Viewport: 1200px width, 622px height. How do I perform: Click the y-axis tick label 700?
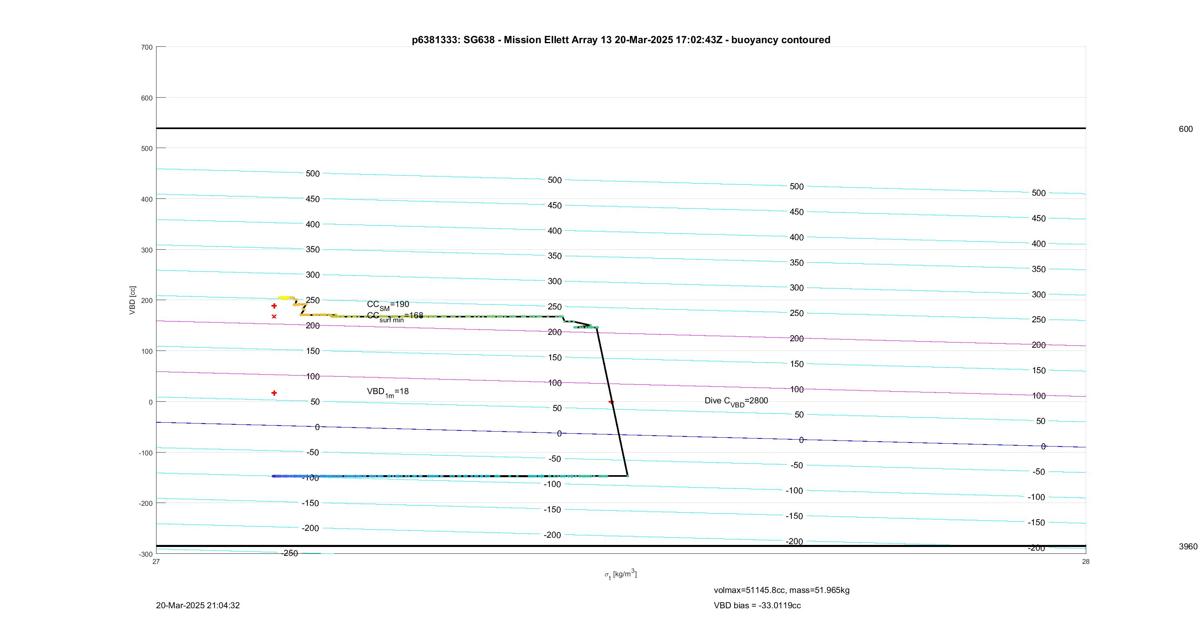[146, 47]
